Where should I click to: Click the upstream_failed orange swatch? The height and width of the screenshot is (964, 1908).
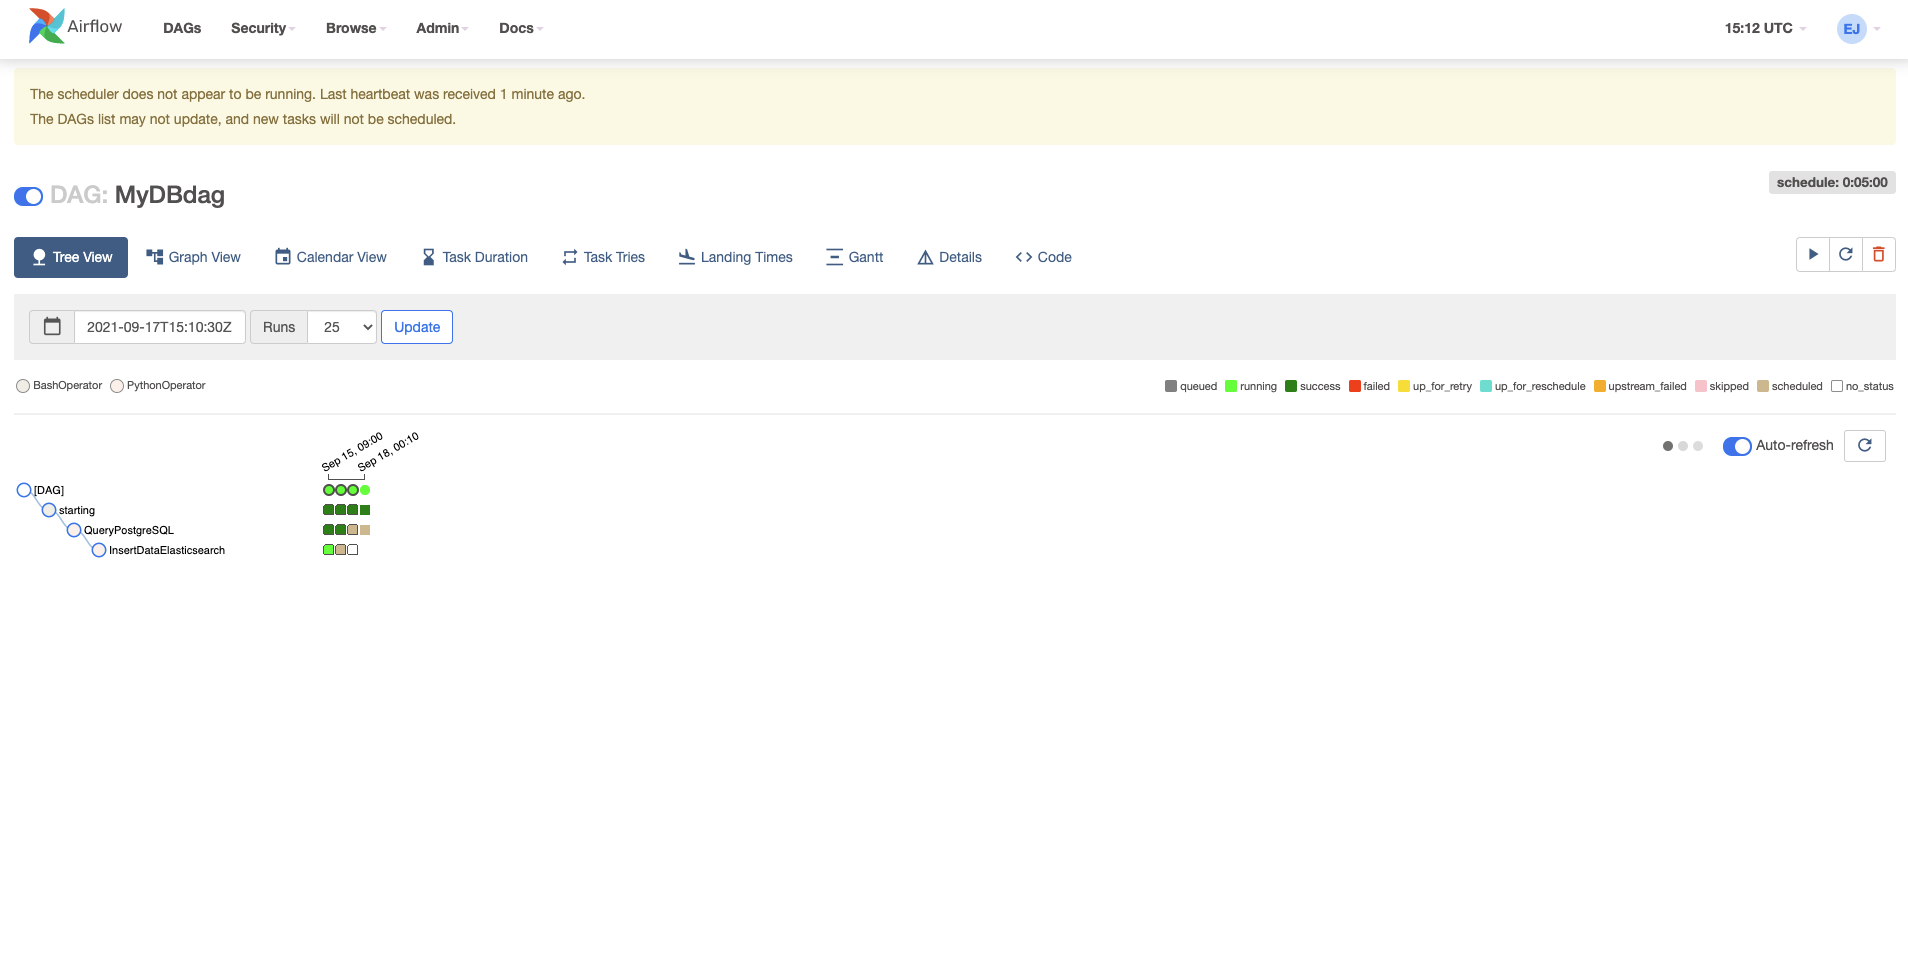point(1600,386)
